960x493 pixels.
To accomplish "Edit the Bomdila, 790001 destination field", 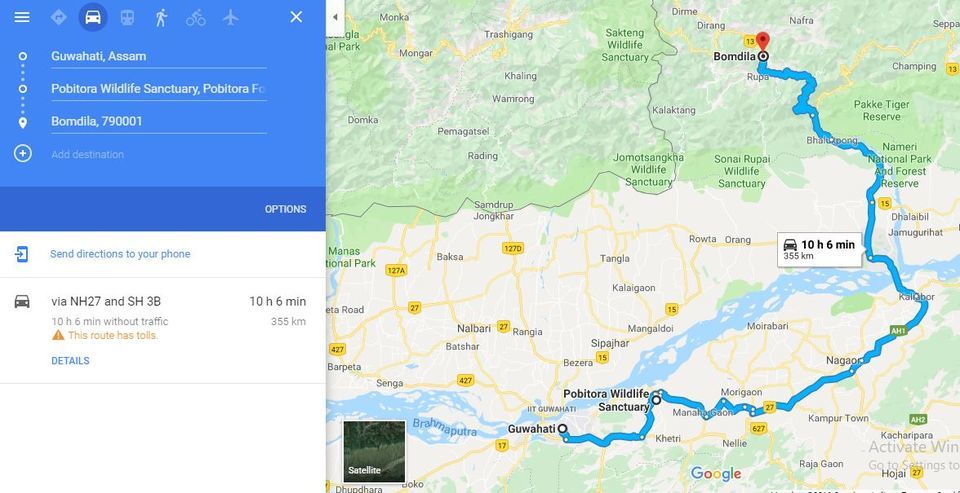I will point(159,121).
